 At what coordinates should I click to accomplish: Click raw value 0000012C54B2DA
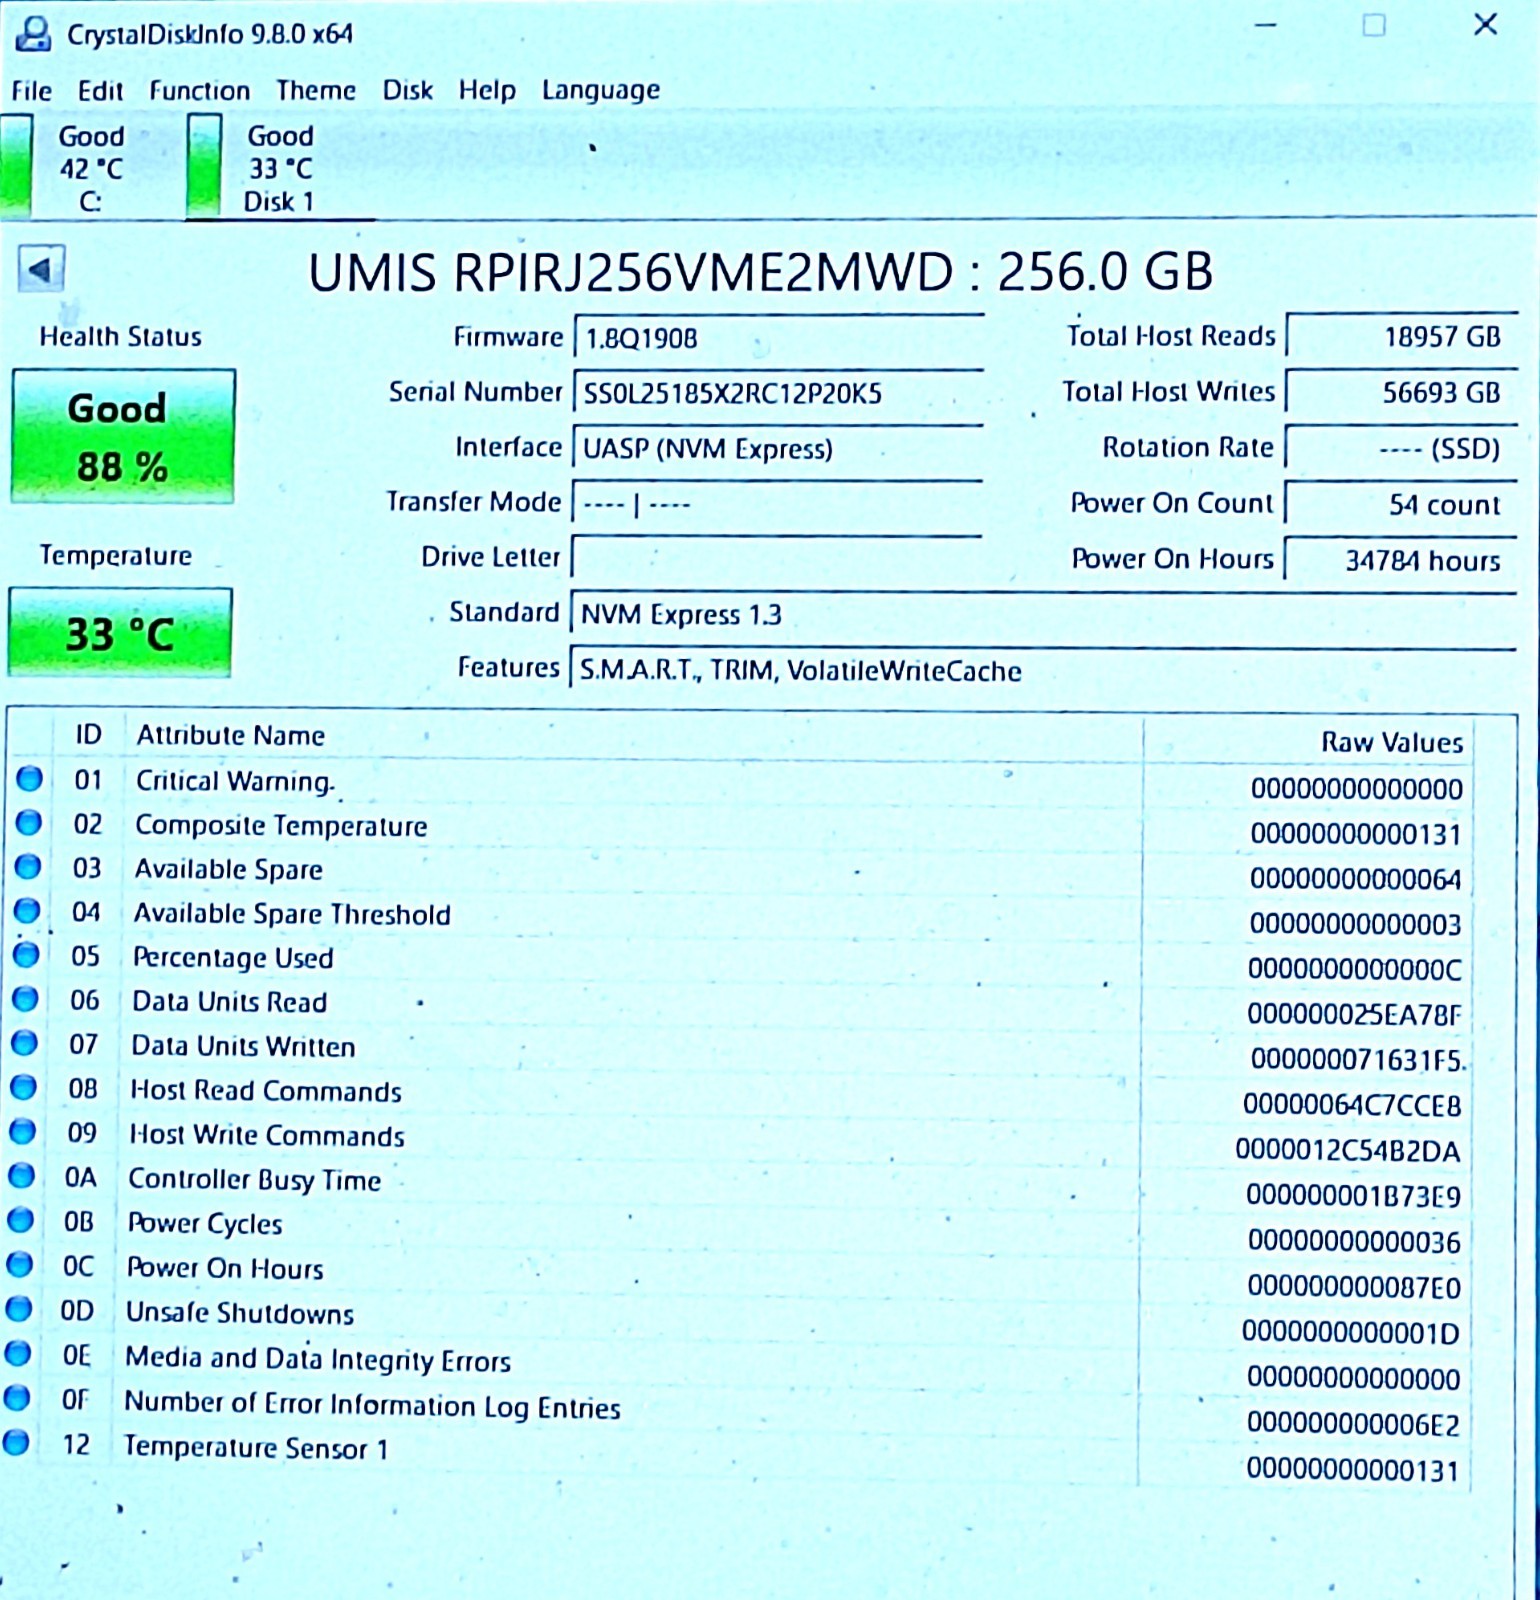coord(1348,1151)
